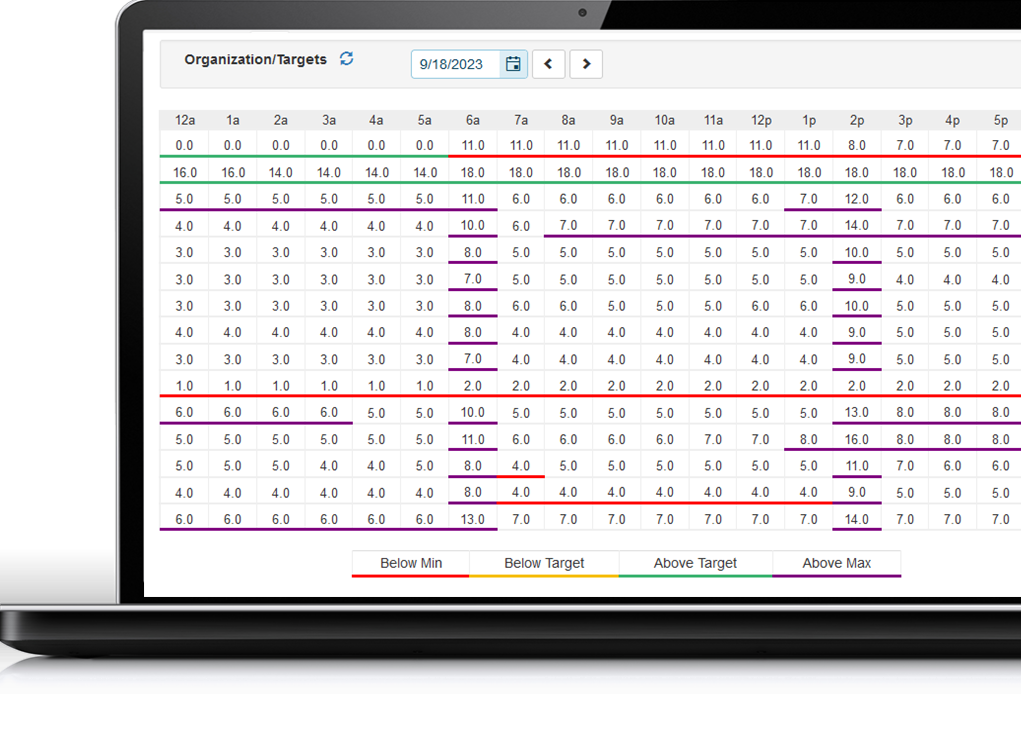Click the 12a column header
Viewport: 1021px width, 748px height.
[x=184, y=120]
